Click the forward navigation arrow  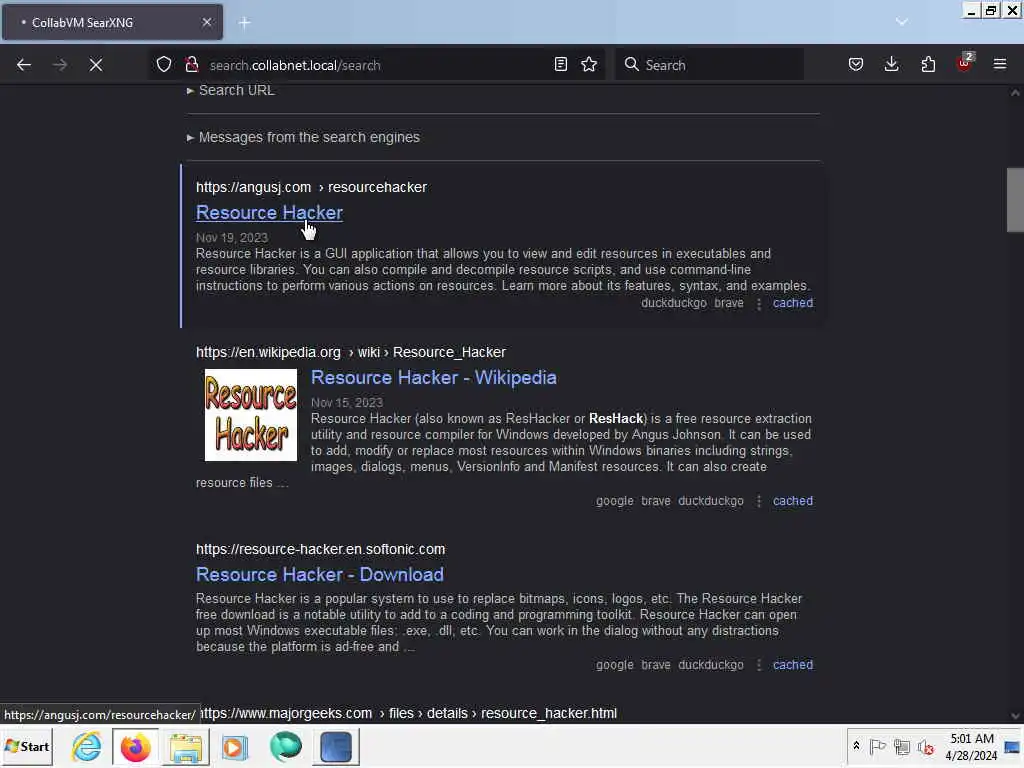60,65
